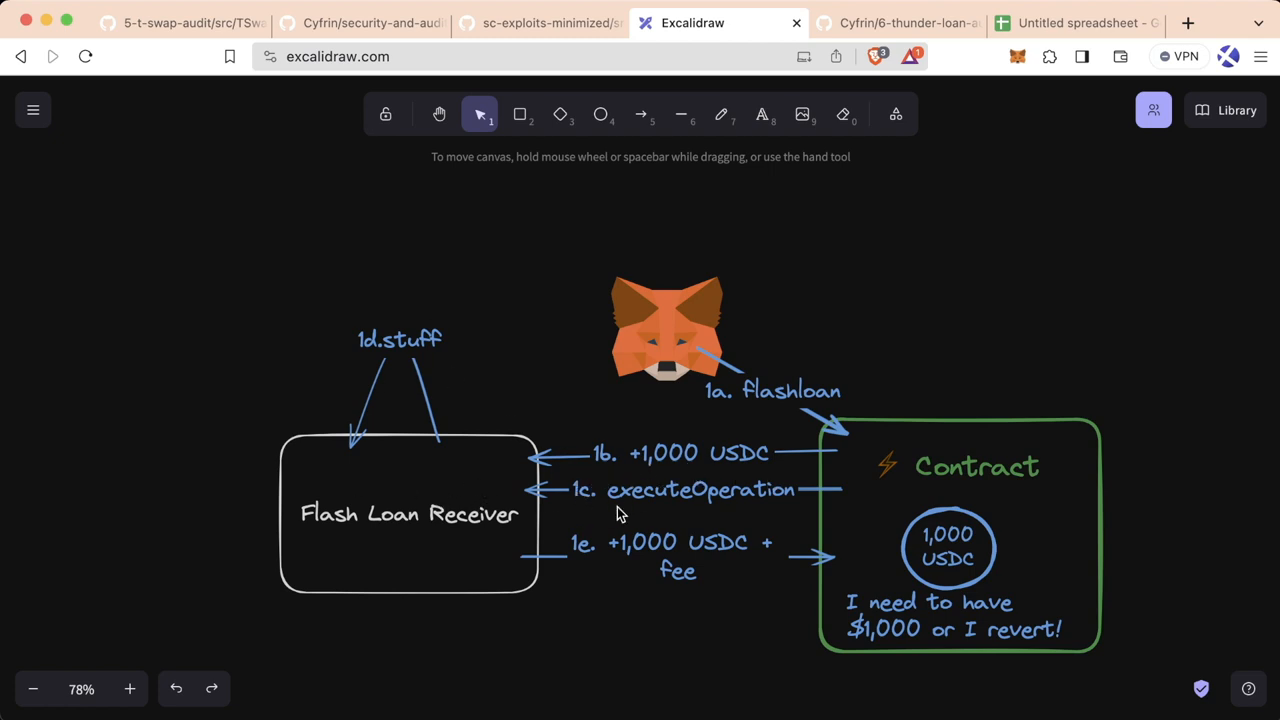Select the Diamond shape tool
1280x720 pixels.
tap(560, 115)
